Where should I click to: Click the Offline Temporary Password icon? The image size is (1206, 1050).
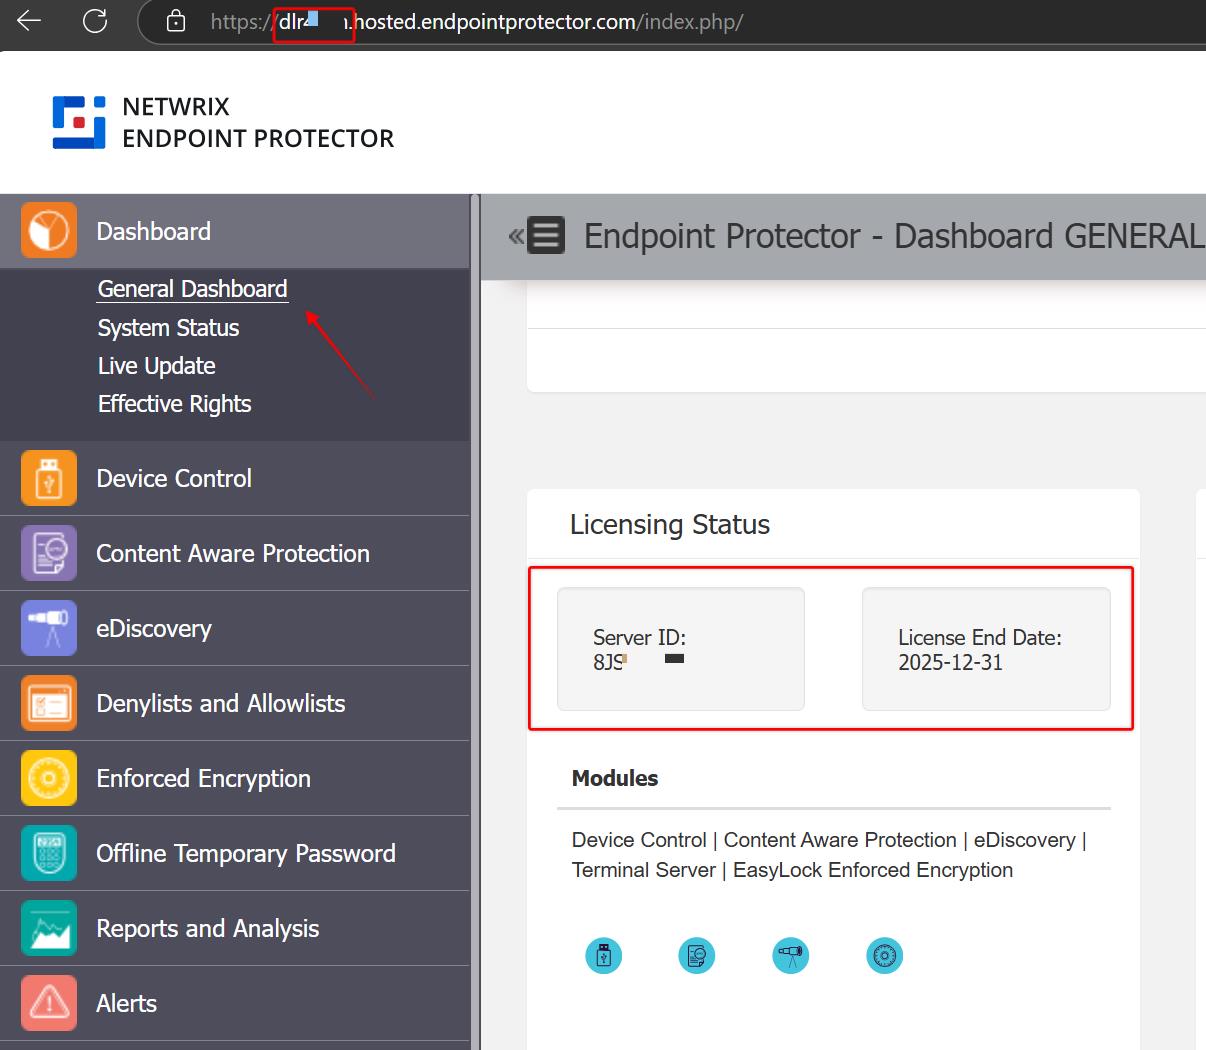coord(49,853)
